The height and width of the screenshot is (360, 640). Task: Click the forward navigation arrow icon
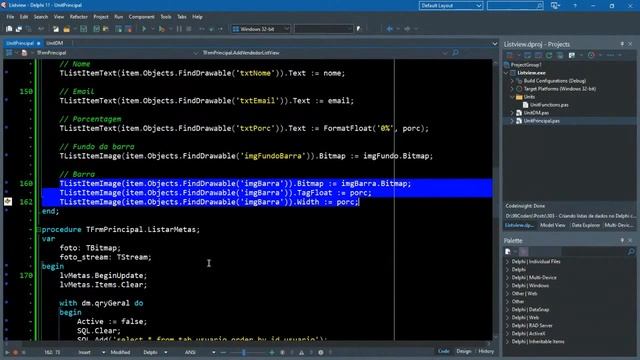(407, 29)
